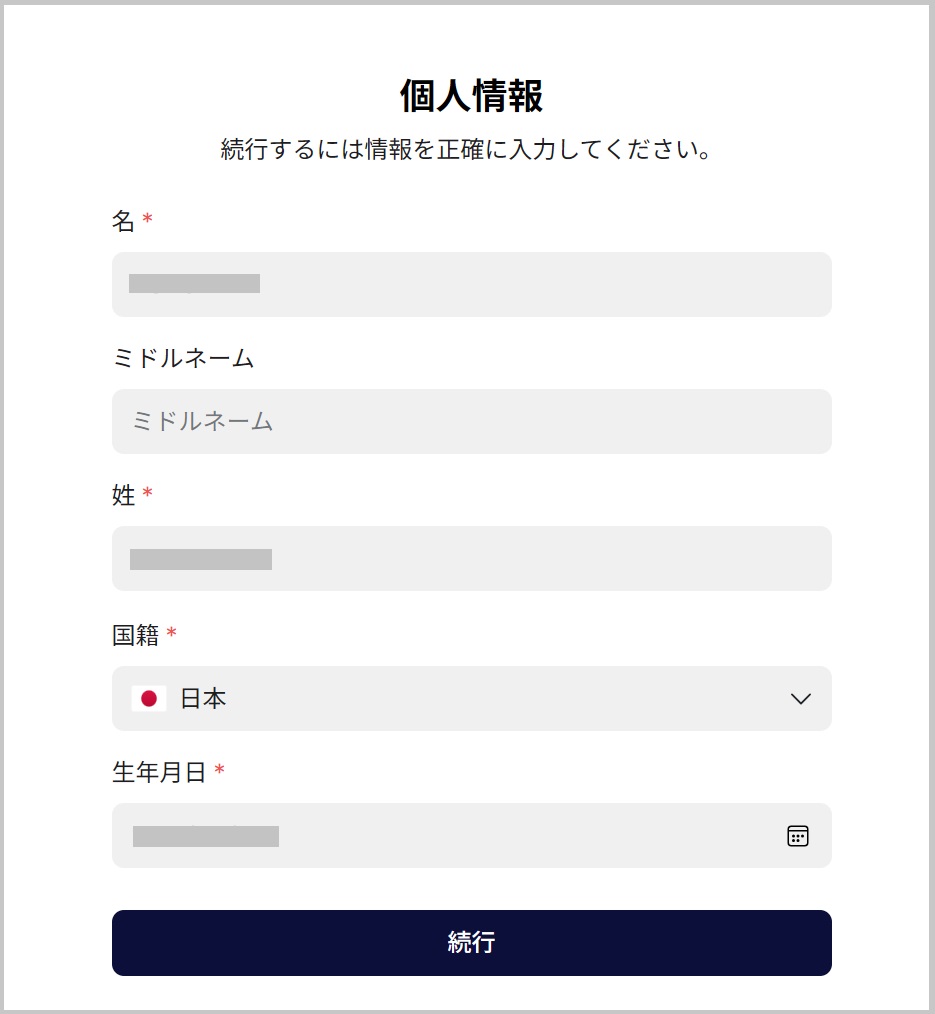
Task: Click the required asterisk next to 生年月日
Action: pos(220,771)
